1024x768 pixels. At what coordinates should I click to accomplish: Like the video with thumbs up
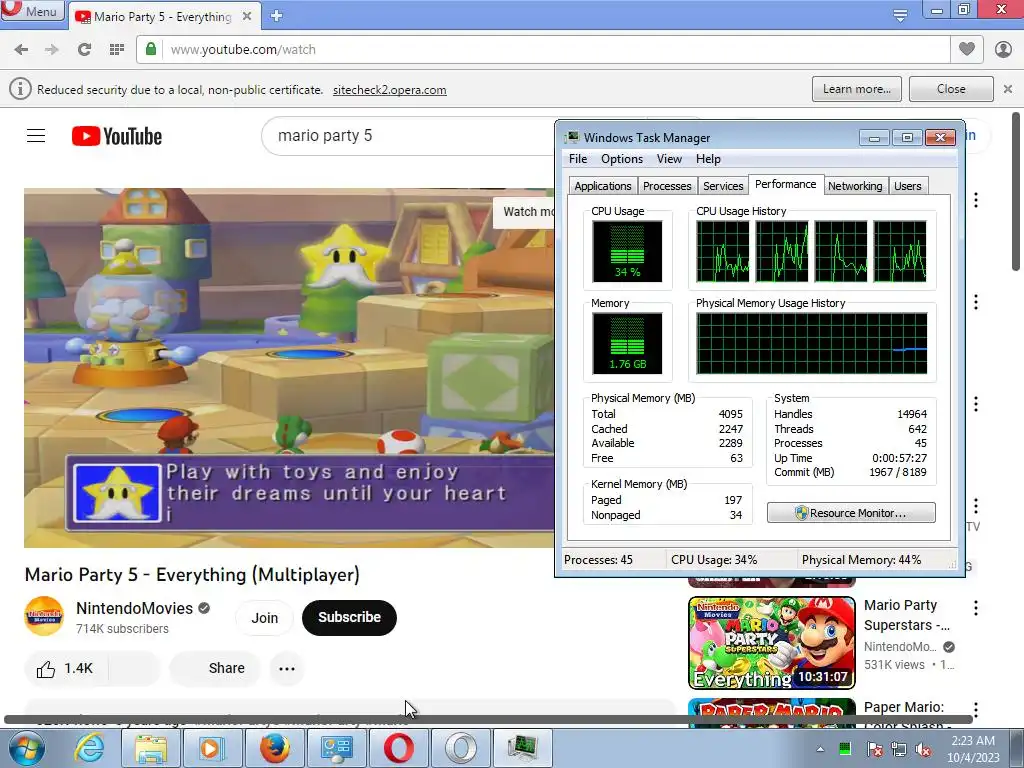(x=65, y=669)
